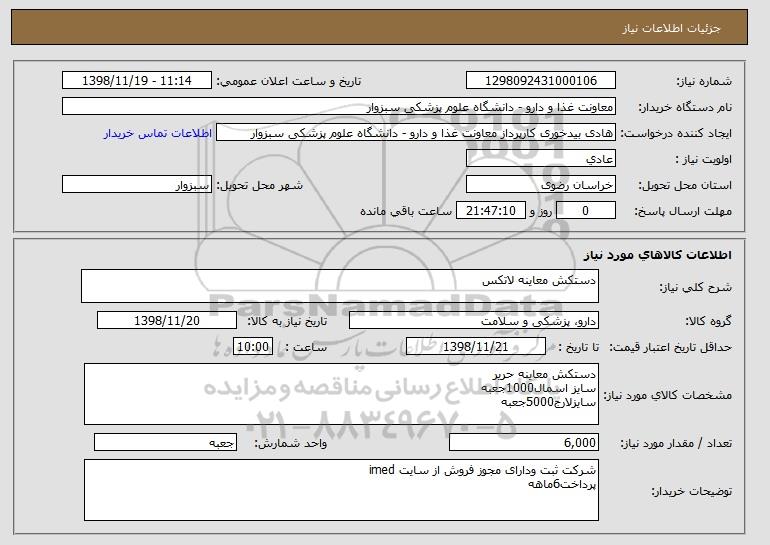The height and width of the screenshot is (545, 770).
Task: Click the مشخصات کالای مورد نیاز text area
Action: [341, 394]
